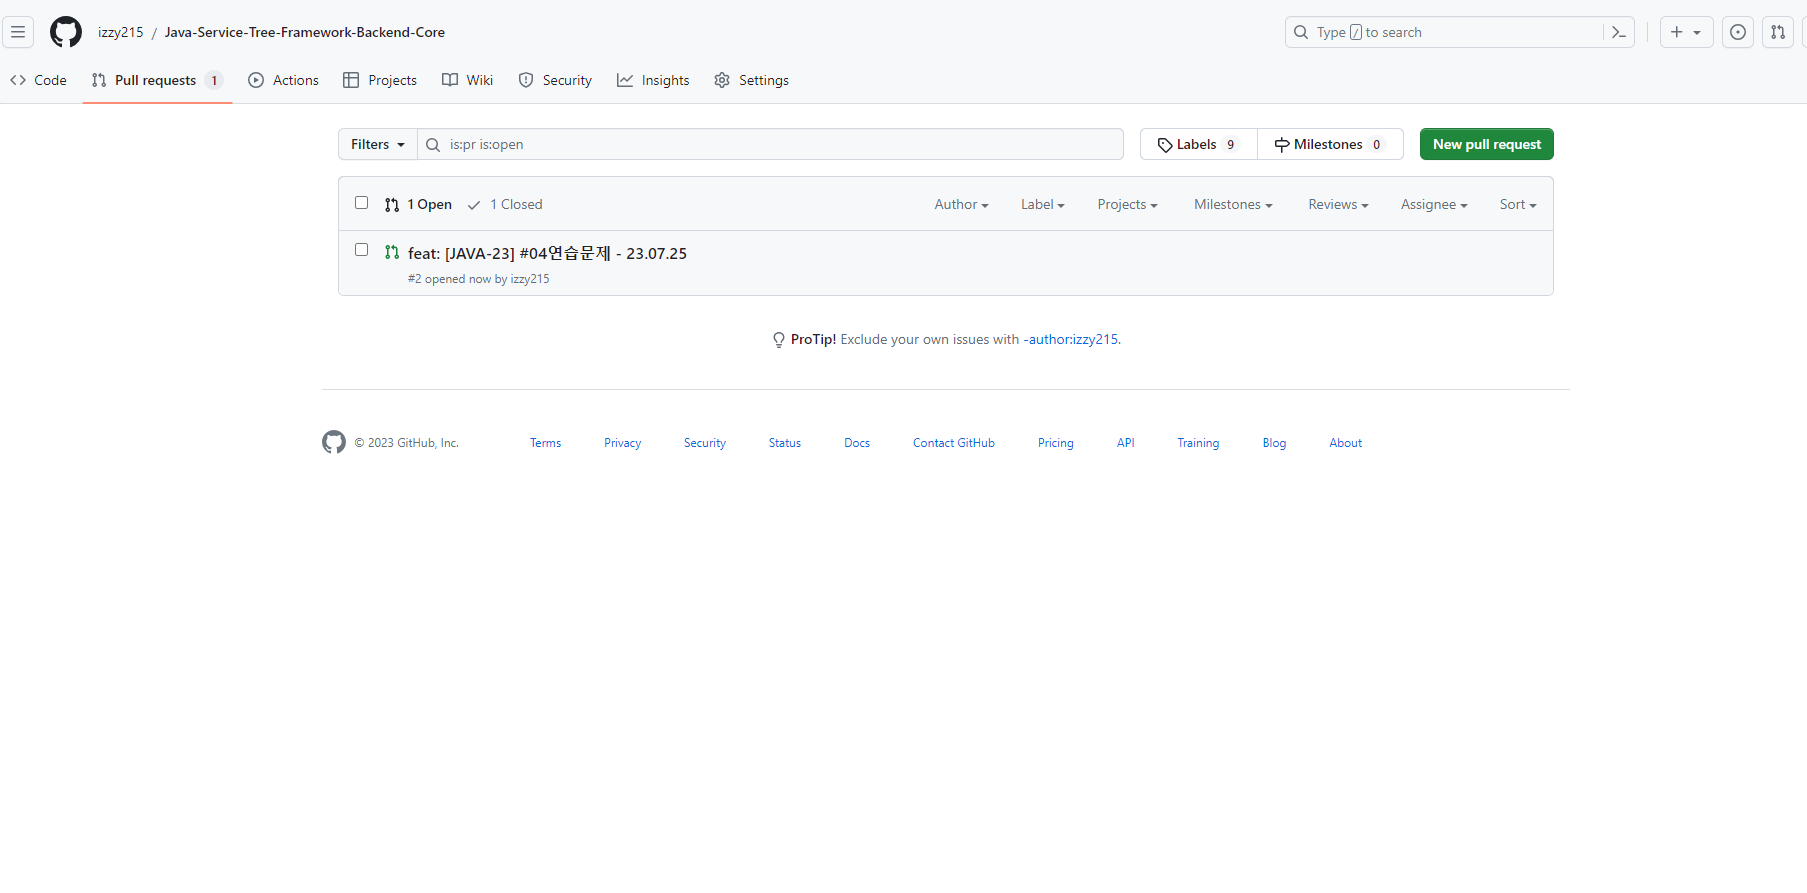Open pull request feat: [JAVA-23] #04연습문제
Image resolution: width=1807 pixels, height=893 pixels.
click(547, 253)
